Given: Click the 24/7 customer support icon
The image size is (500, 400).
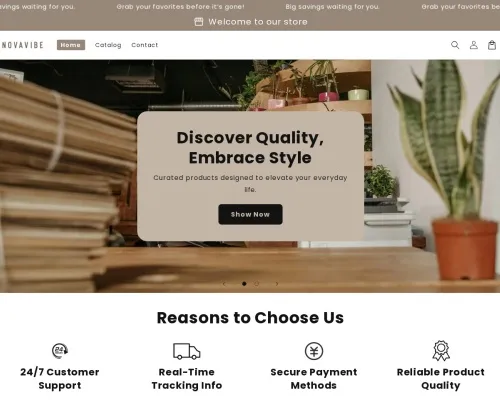Looking at the screenshot, I should [x=60, y=351].
